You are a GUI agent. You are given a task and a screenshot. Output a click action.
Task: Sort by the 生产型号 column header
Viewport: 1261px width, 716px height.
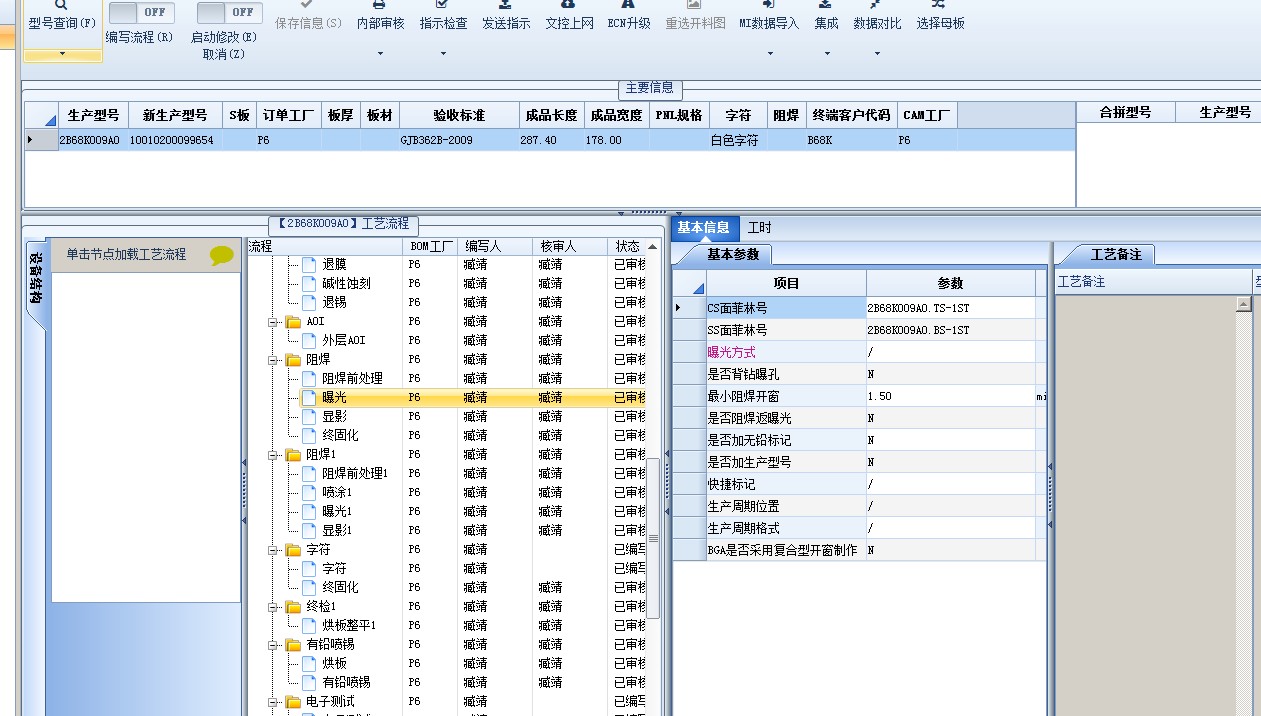click(x=93, y=115)
